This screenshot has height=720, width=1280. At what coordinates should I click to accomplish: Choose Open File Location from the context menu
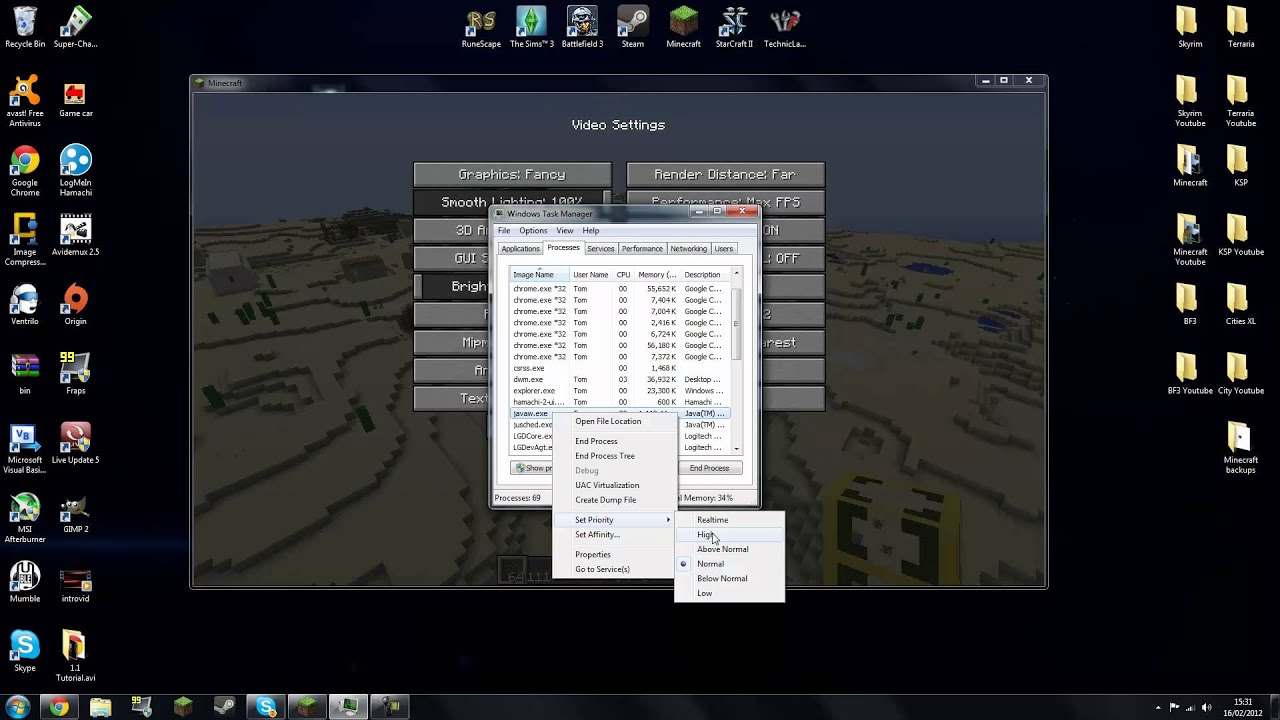coord(613,421)
